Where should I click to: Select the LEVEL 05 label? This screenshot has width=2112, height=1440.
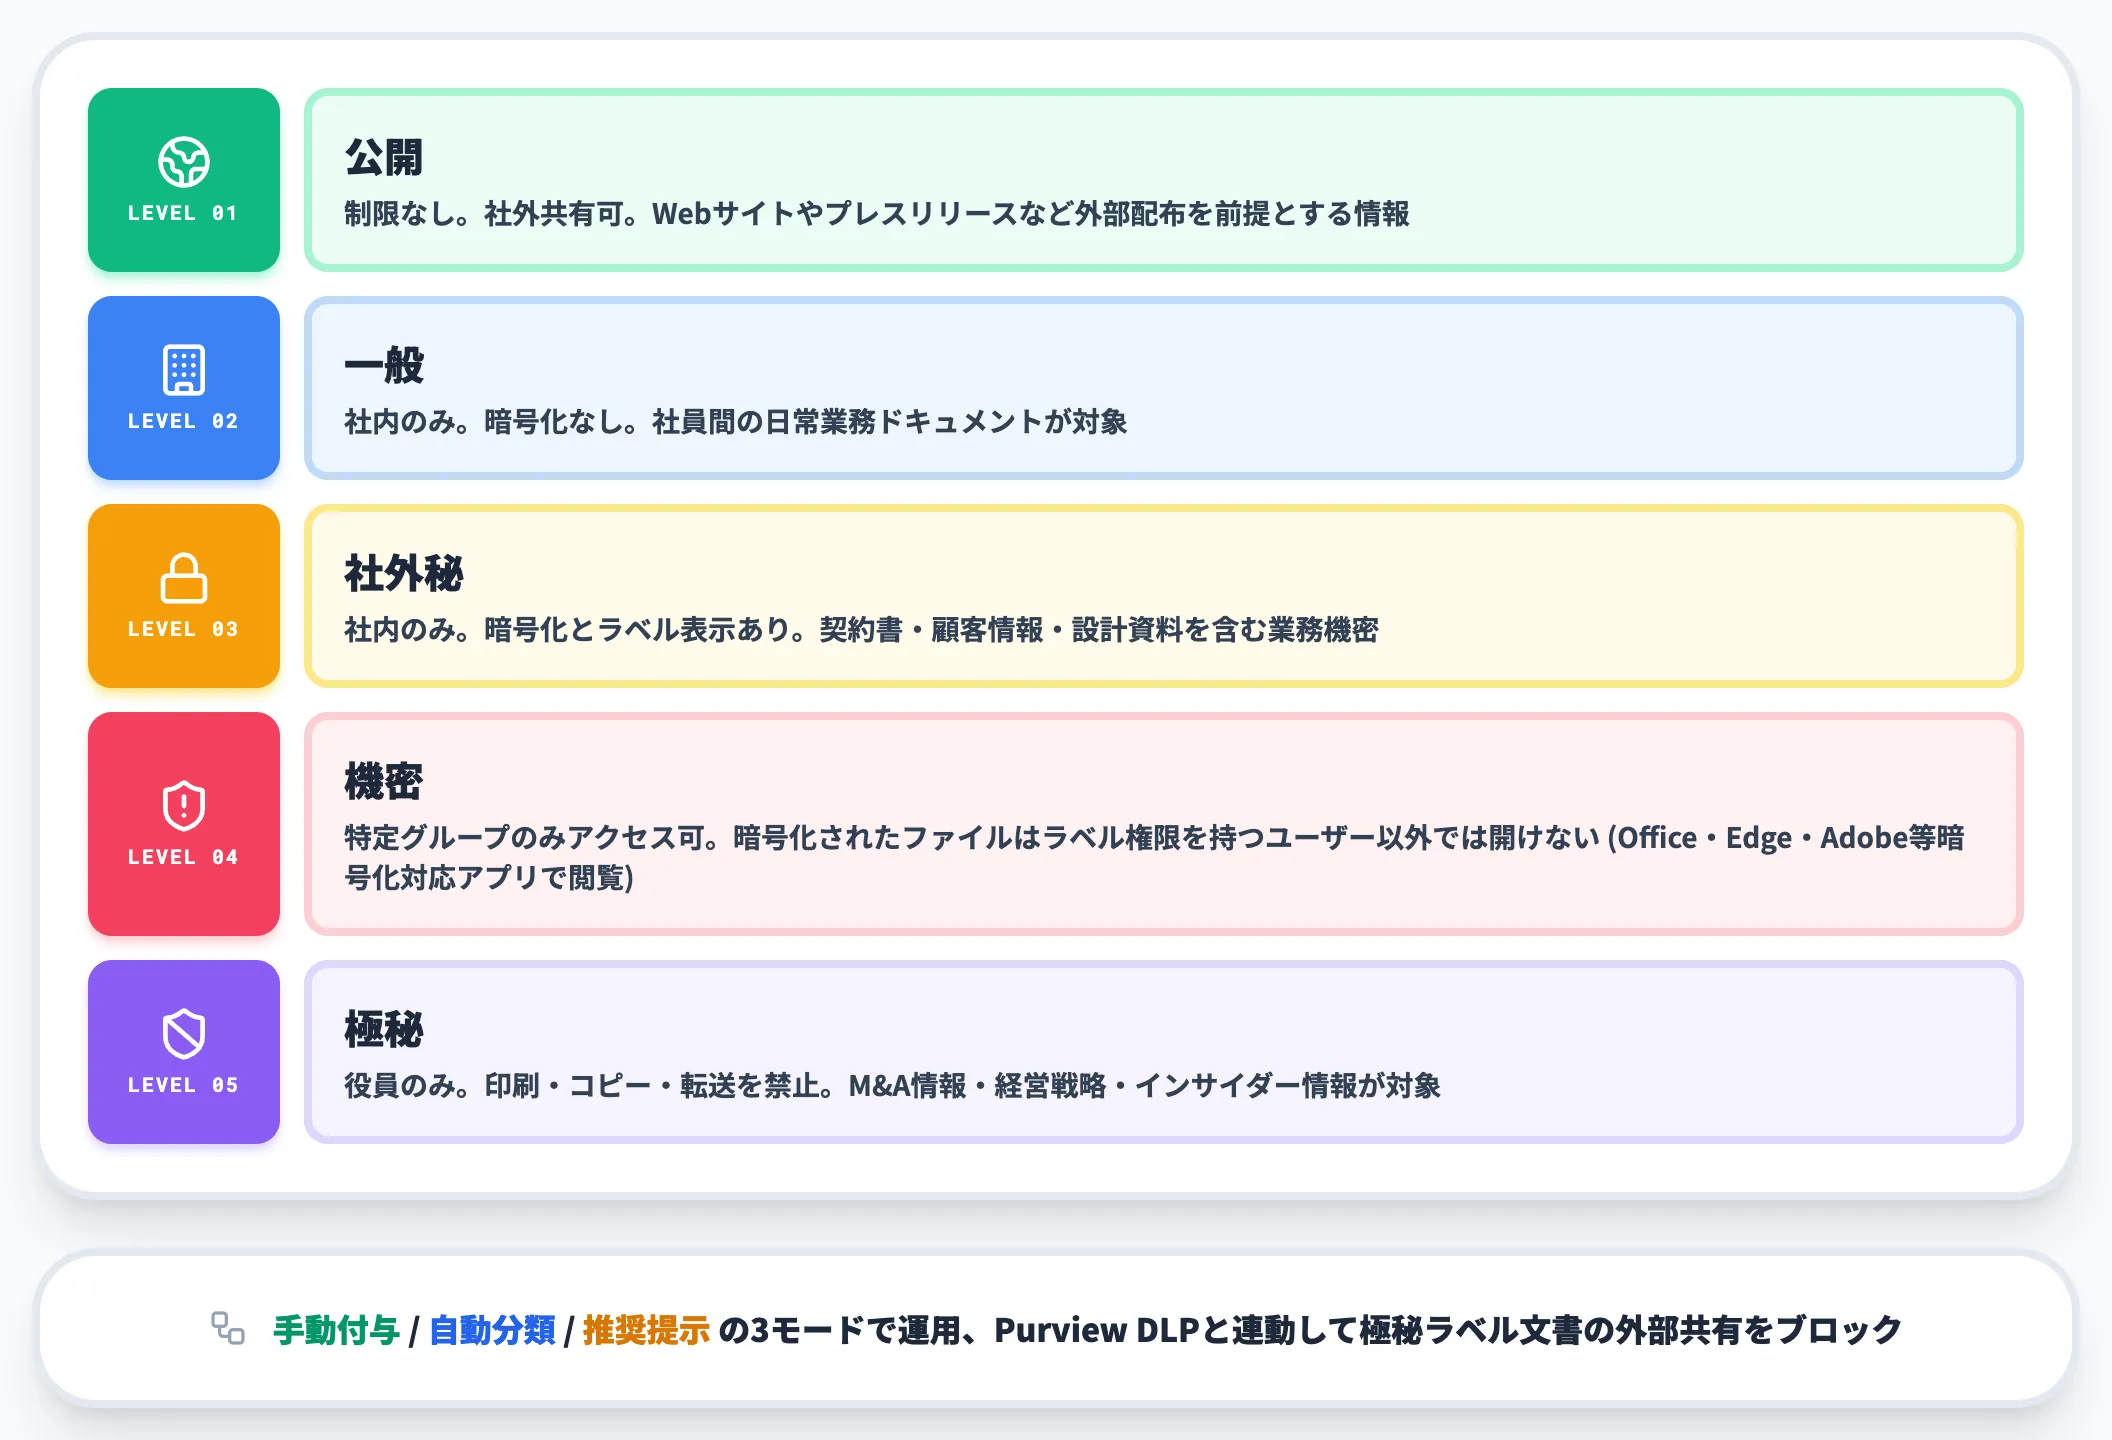tap(183, 1085)
